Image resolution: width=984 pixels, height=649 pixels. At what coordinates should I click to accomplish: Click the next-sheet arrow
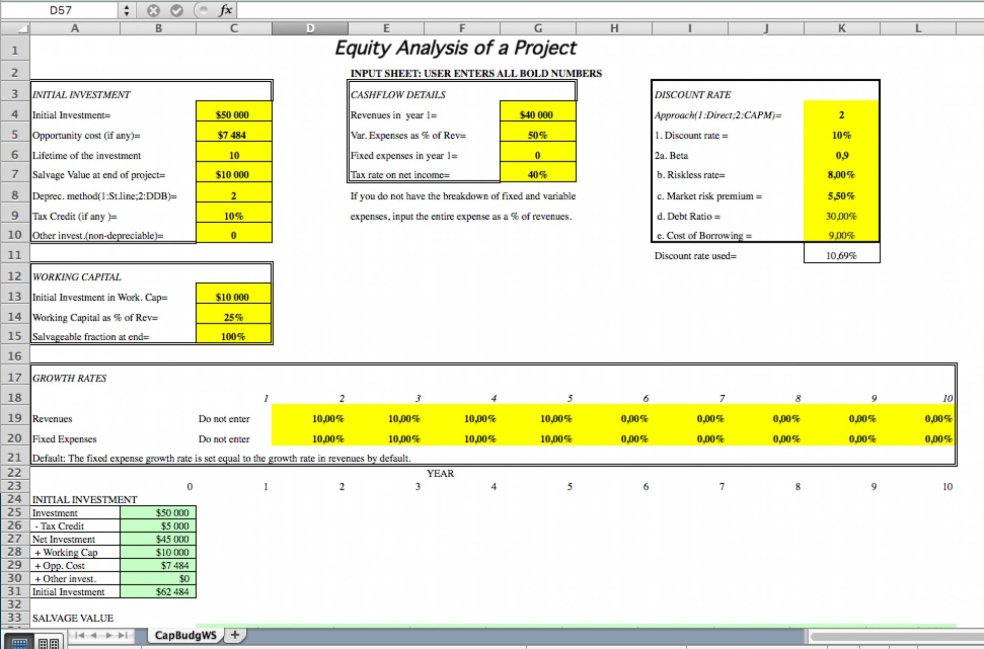click(x=109, y=635)
